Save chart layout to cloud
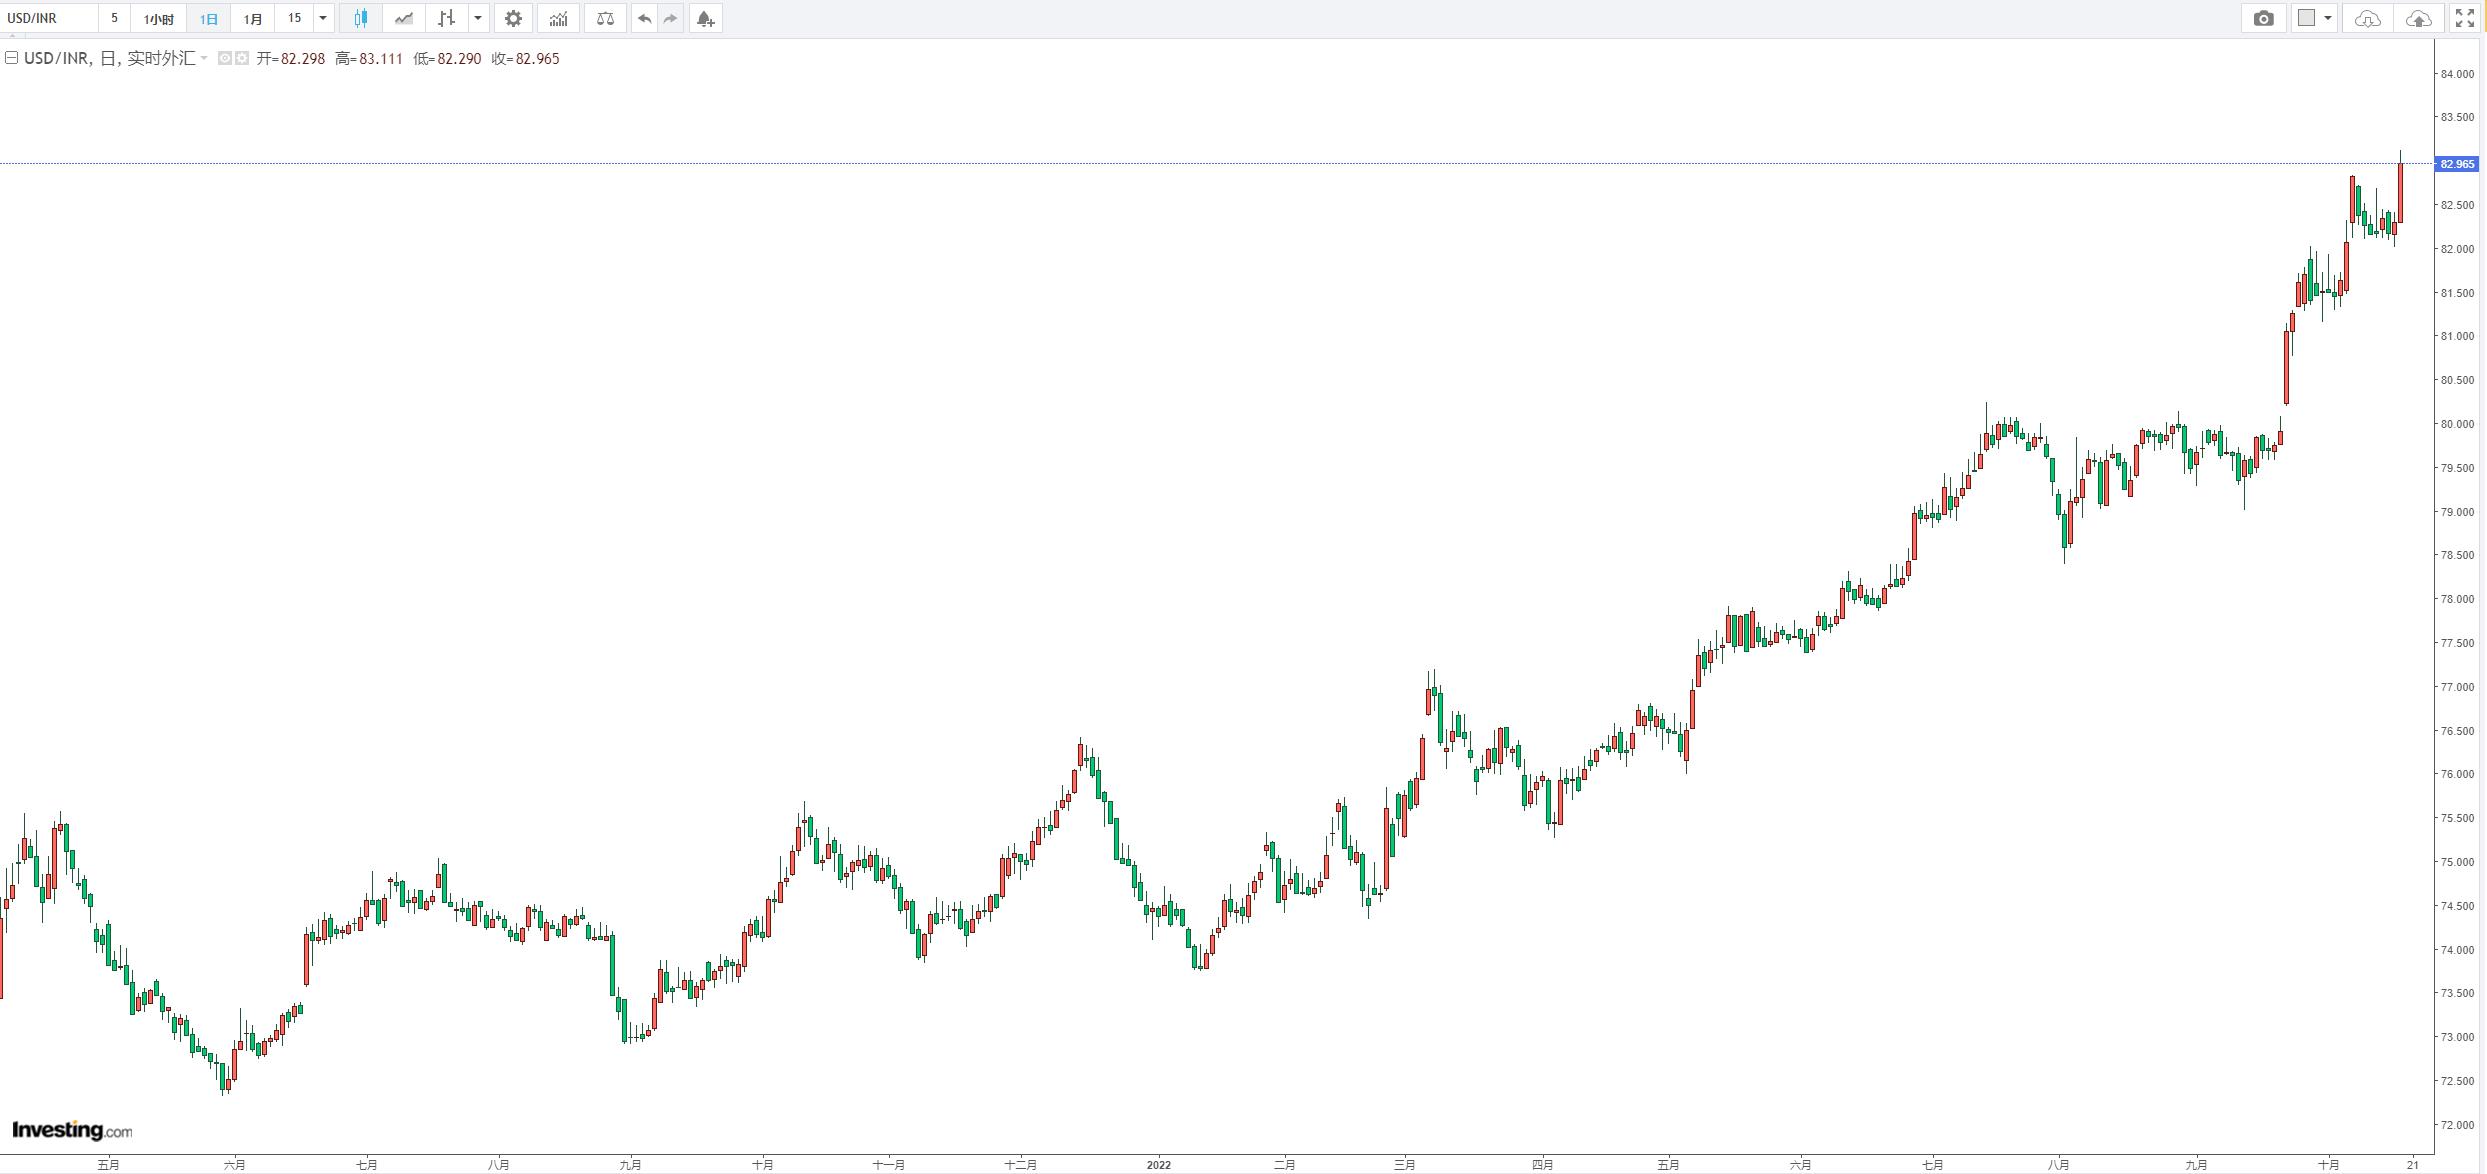Screen dimensions: 2487x1174 coord(2418,18)
